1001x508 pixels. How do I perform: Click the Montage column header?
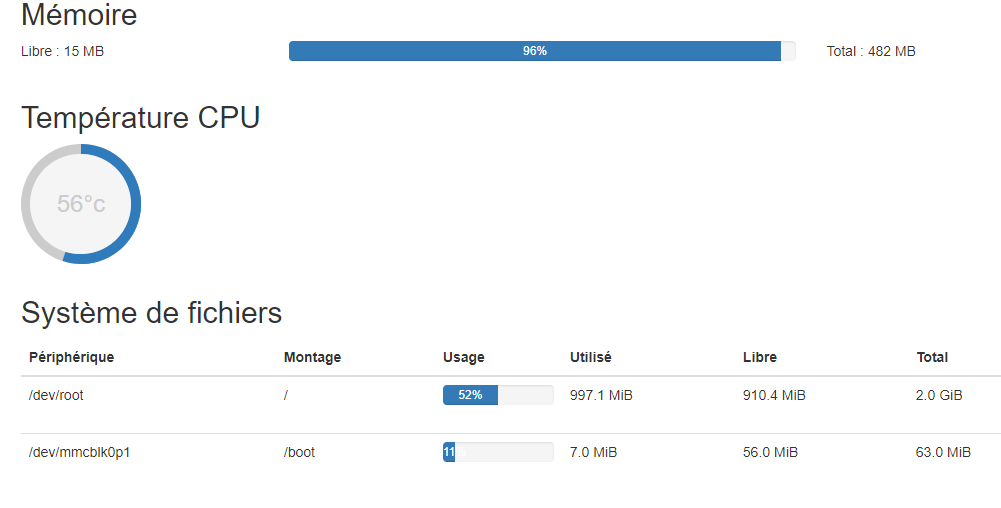point(312,357)
